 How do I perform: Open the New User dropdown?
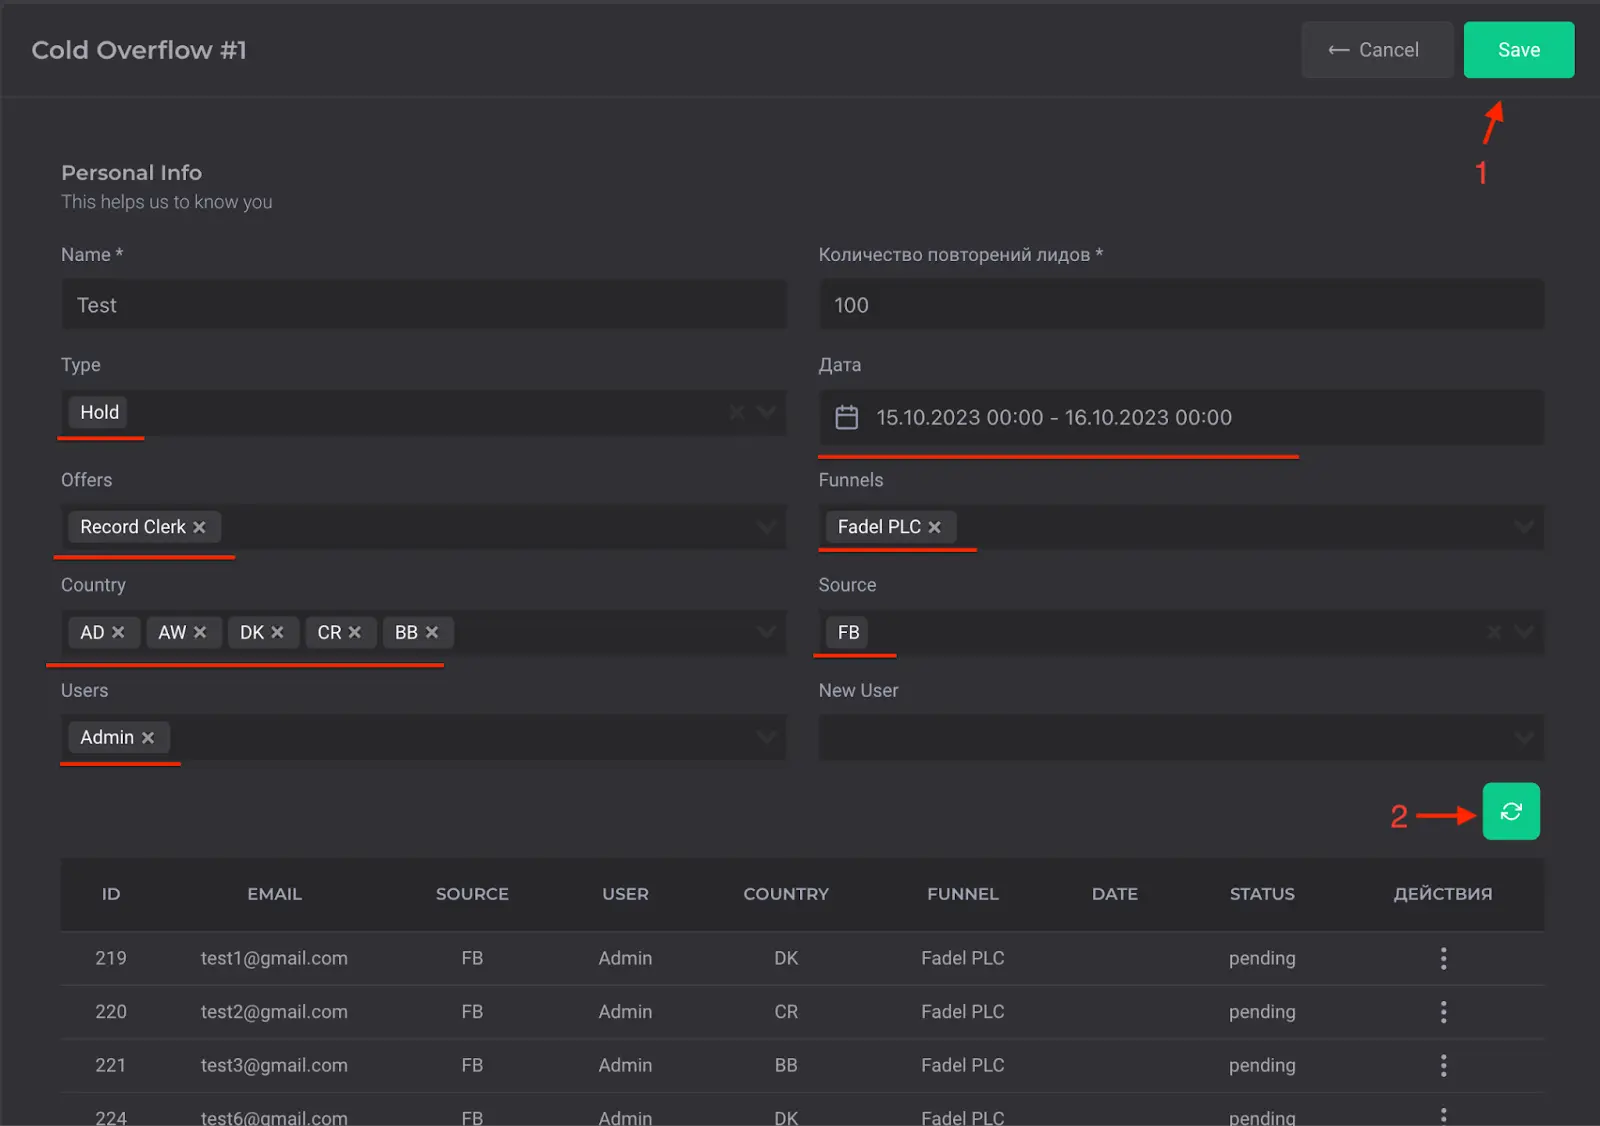point(1181,738)
